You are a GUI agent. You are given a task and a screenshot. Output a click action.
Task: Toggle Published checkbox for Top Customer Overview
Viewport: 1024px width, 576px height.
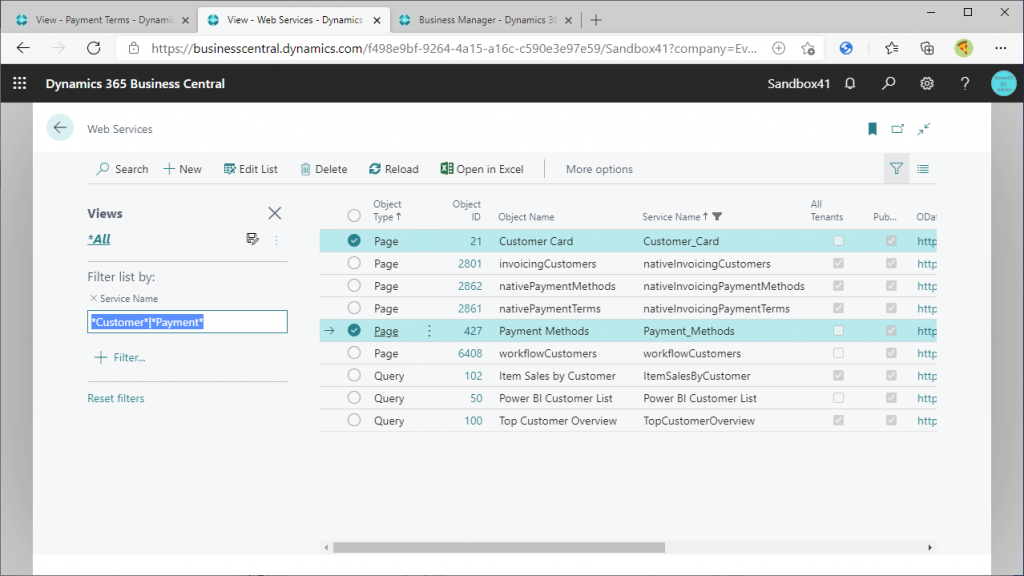pos(891,420)
